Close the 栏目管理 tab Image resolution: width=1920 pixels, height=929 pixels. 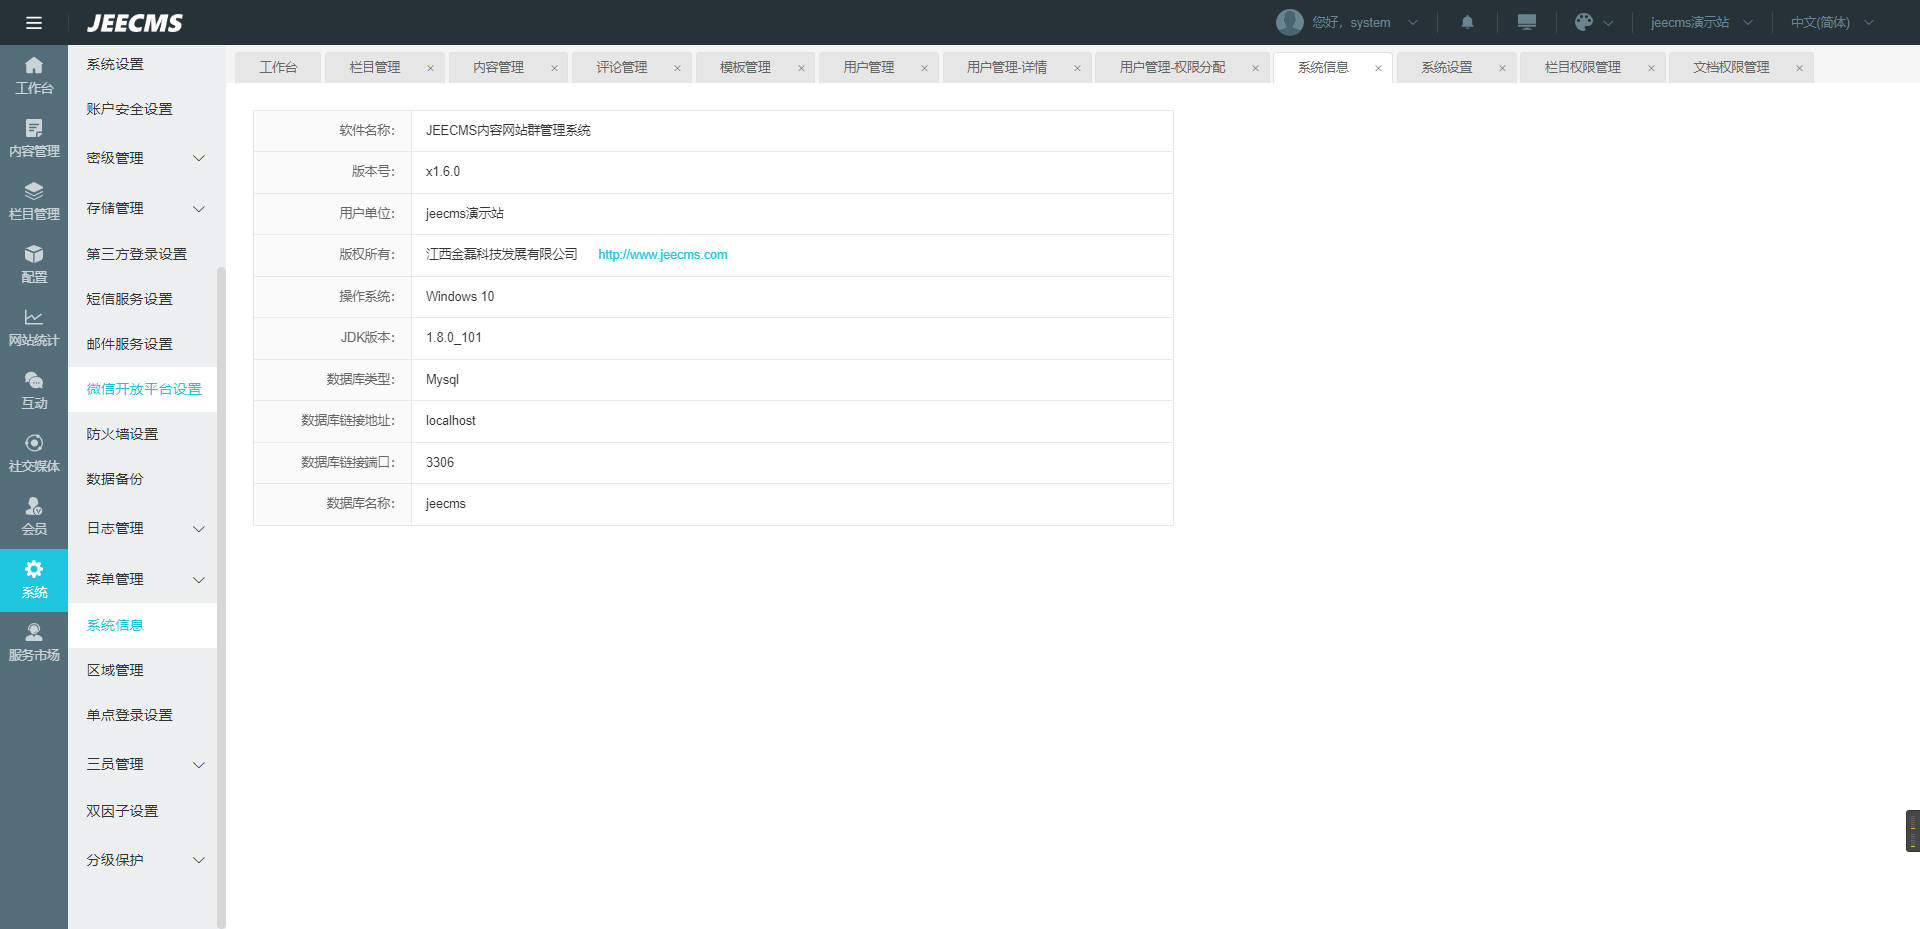tap(430, 68)
